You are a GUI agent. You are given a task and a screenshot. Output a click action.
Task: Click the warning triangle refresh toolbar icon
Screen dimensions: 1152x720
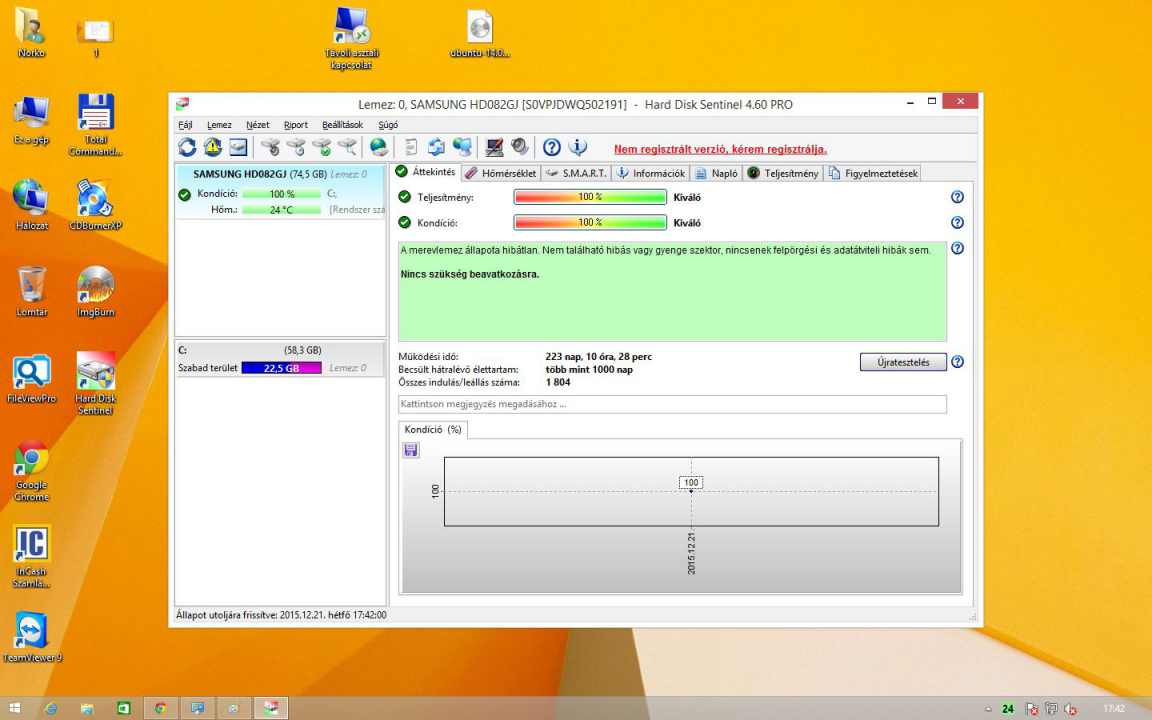point(212,148)
